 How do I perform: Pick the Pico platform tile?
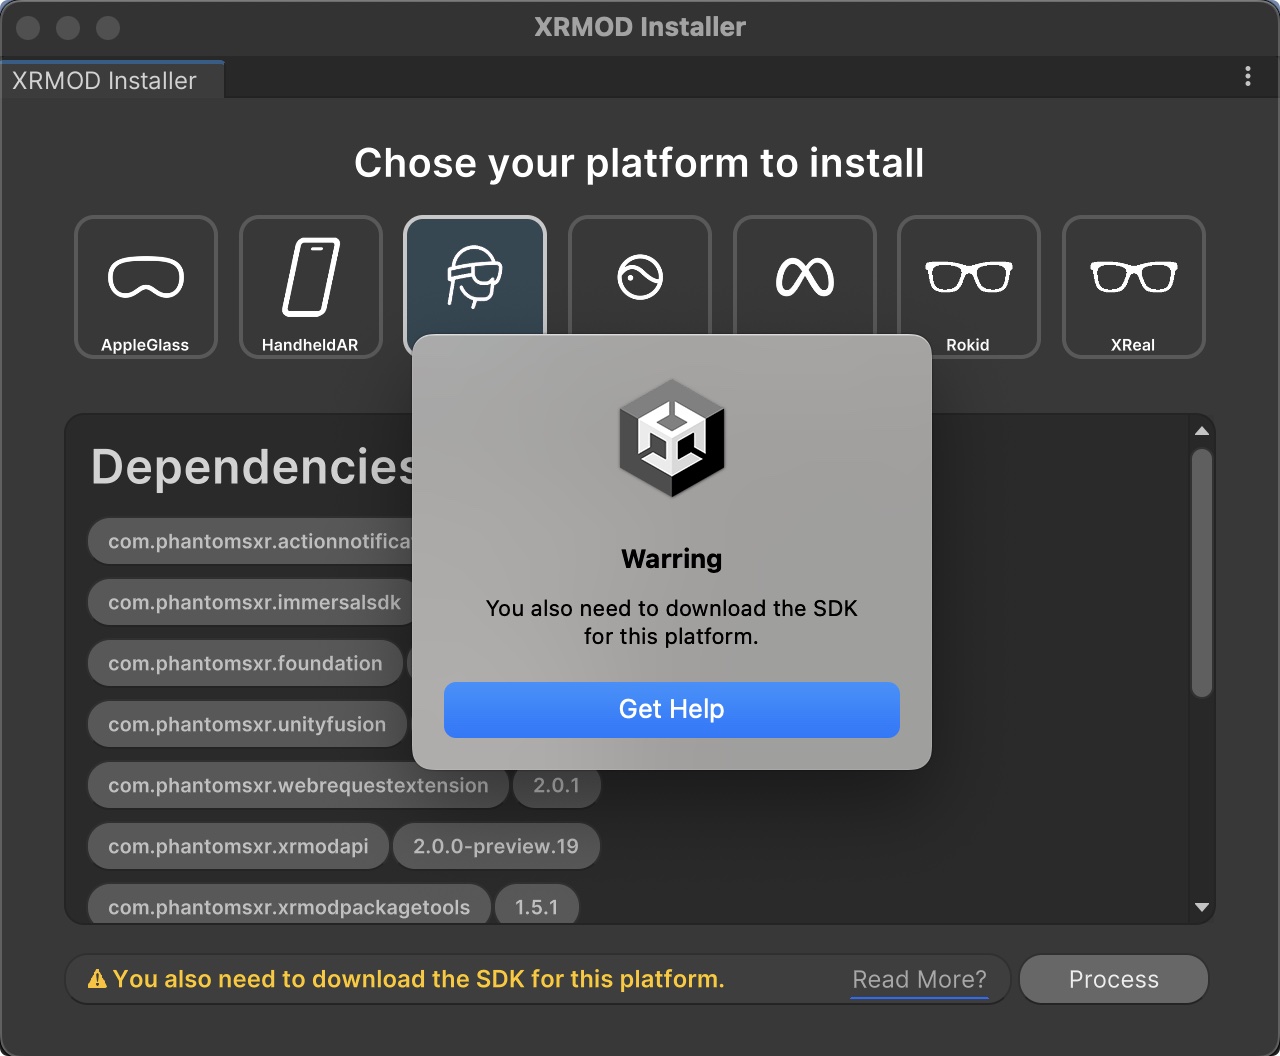point(640,276)
